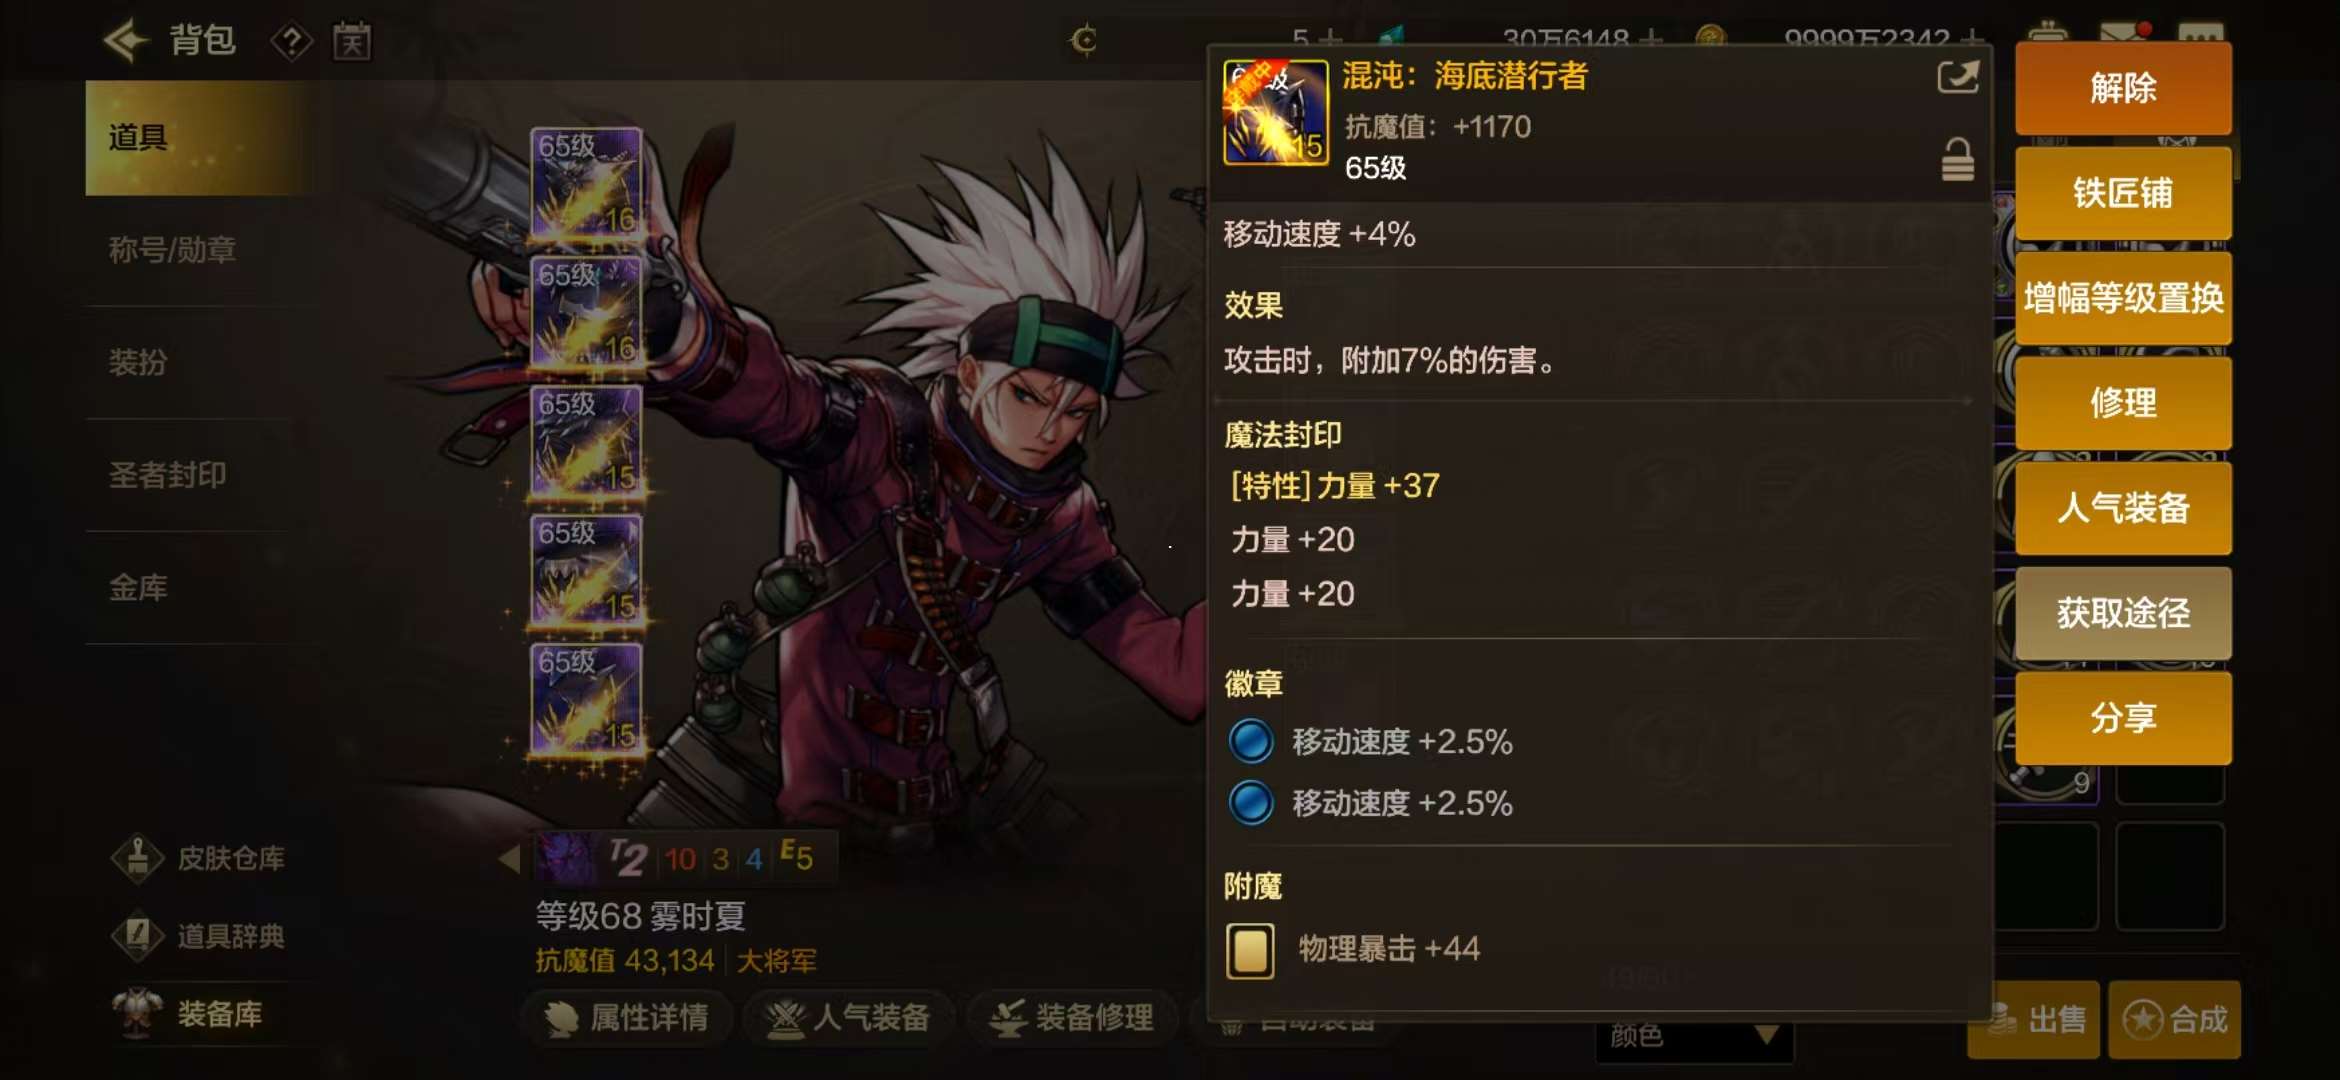The image size is (2340, 1080).
Task: Open the help question mark icon
Action: [x=291, y=42]
